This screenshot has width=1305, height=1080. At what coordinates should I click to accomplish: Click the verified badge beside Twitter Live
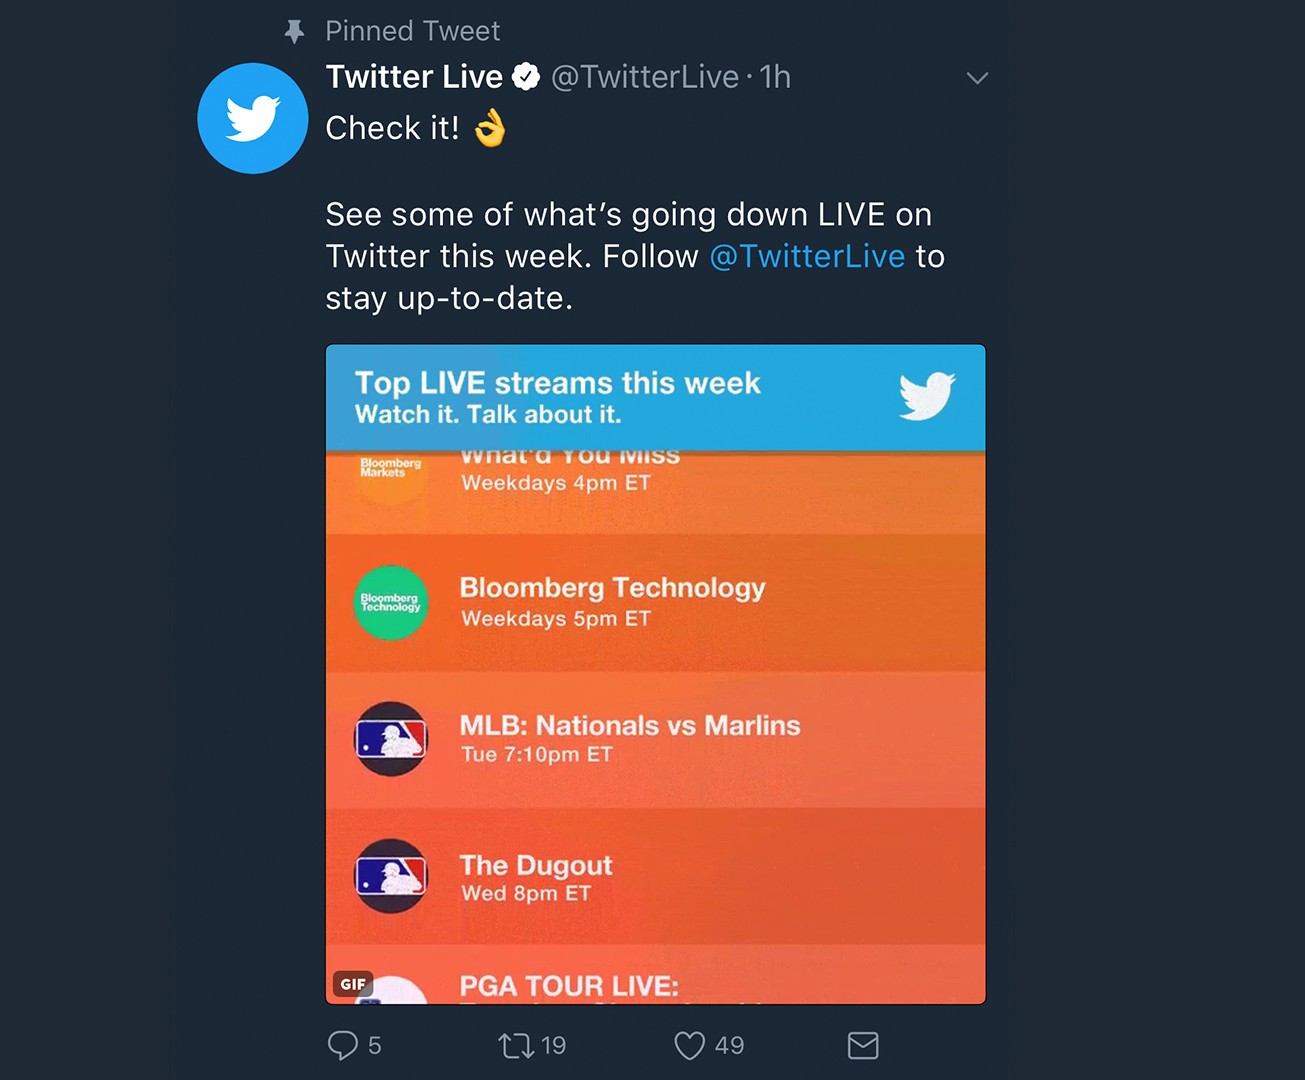tap(526, 77)
